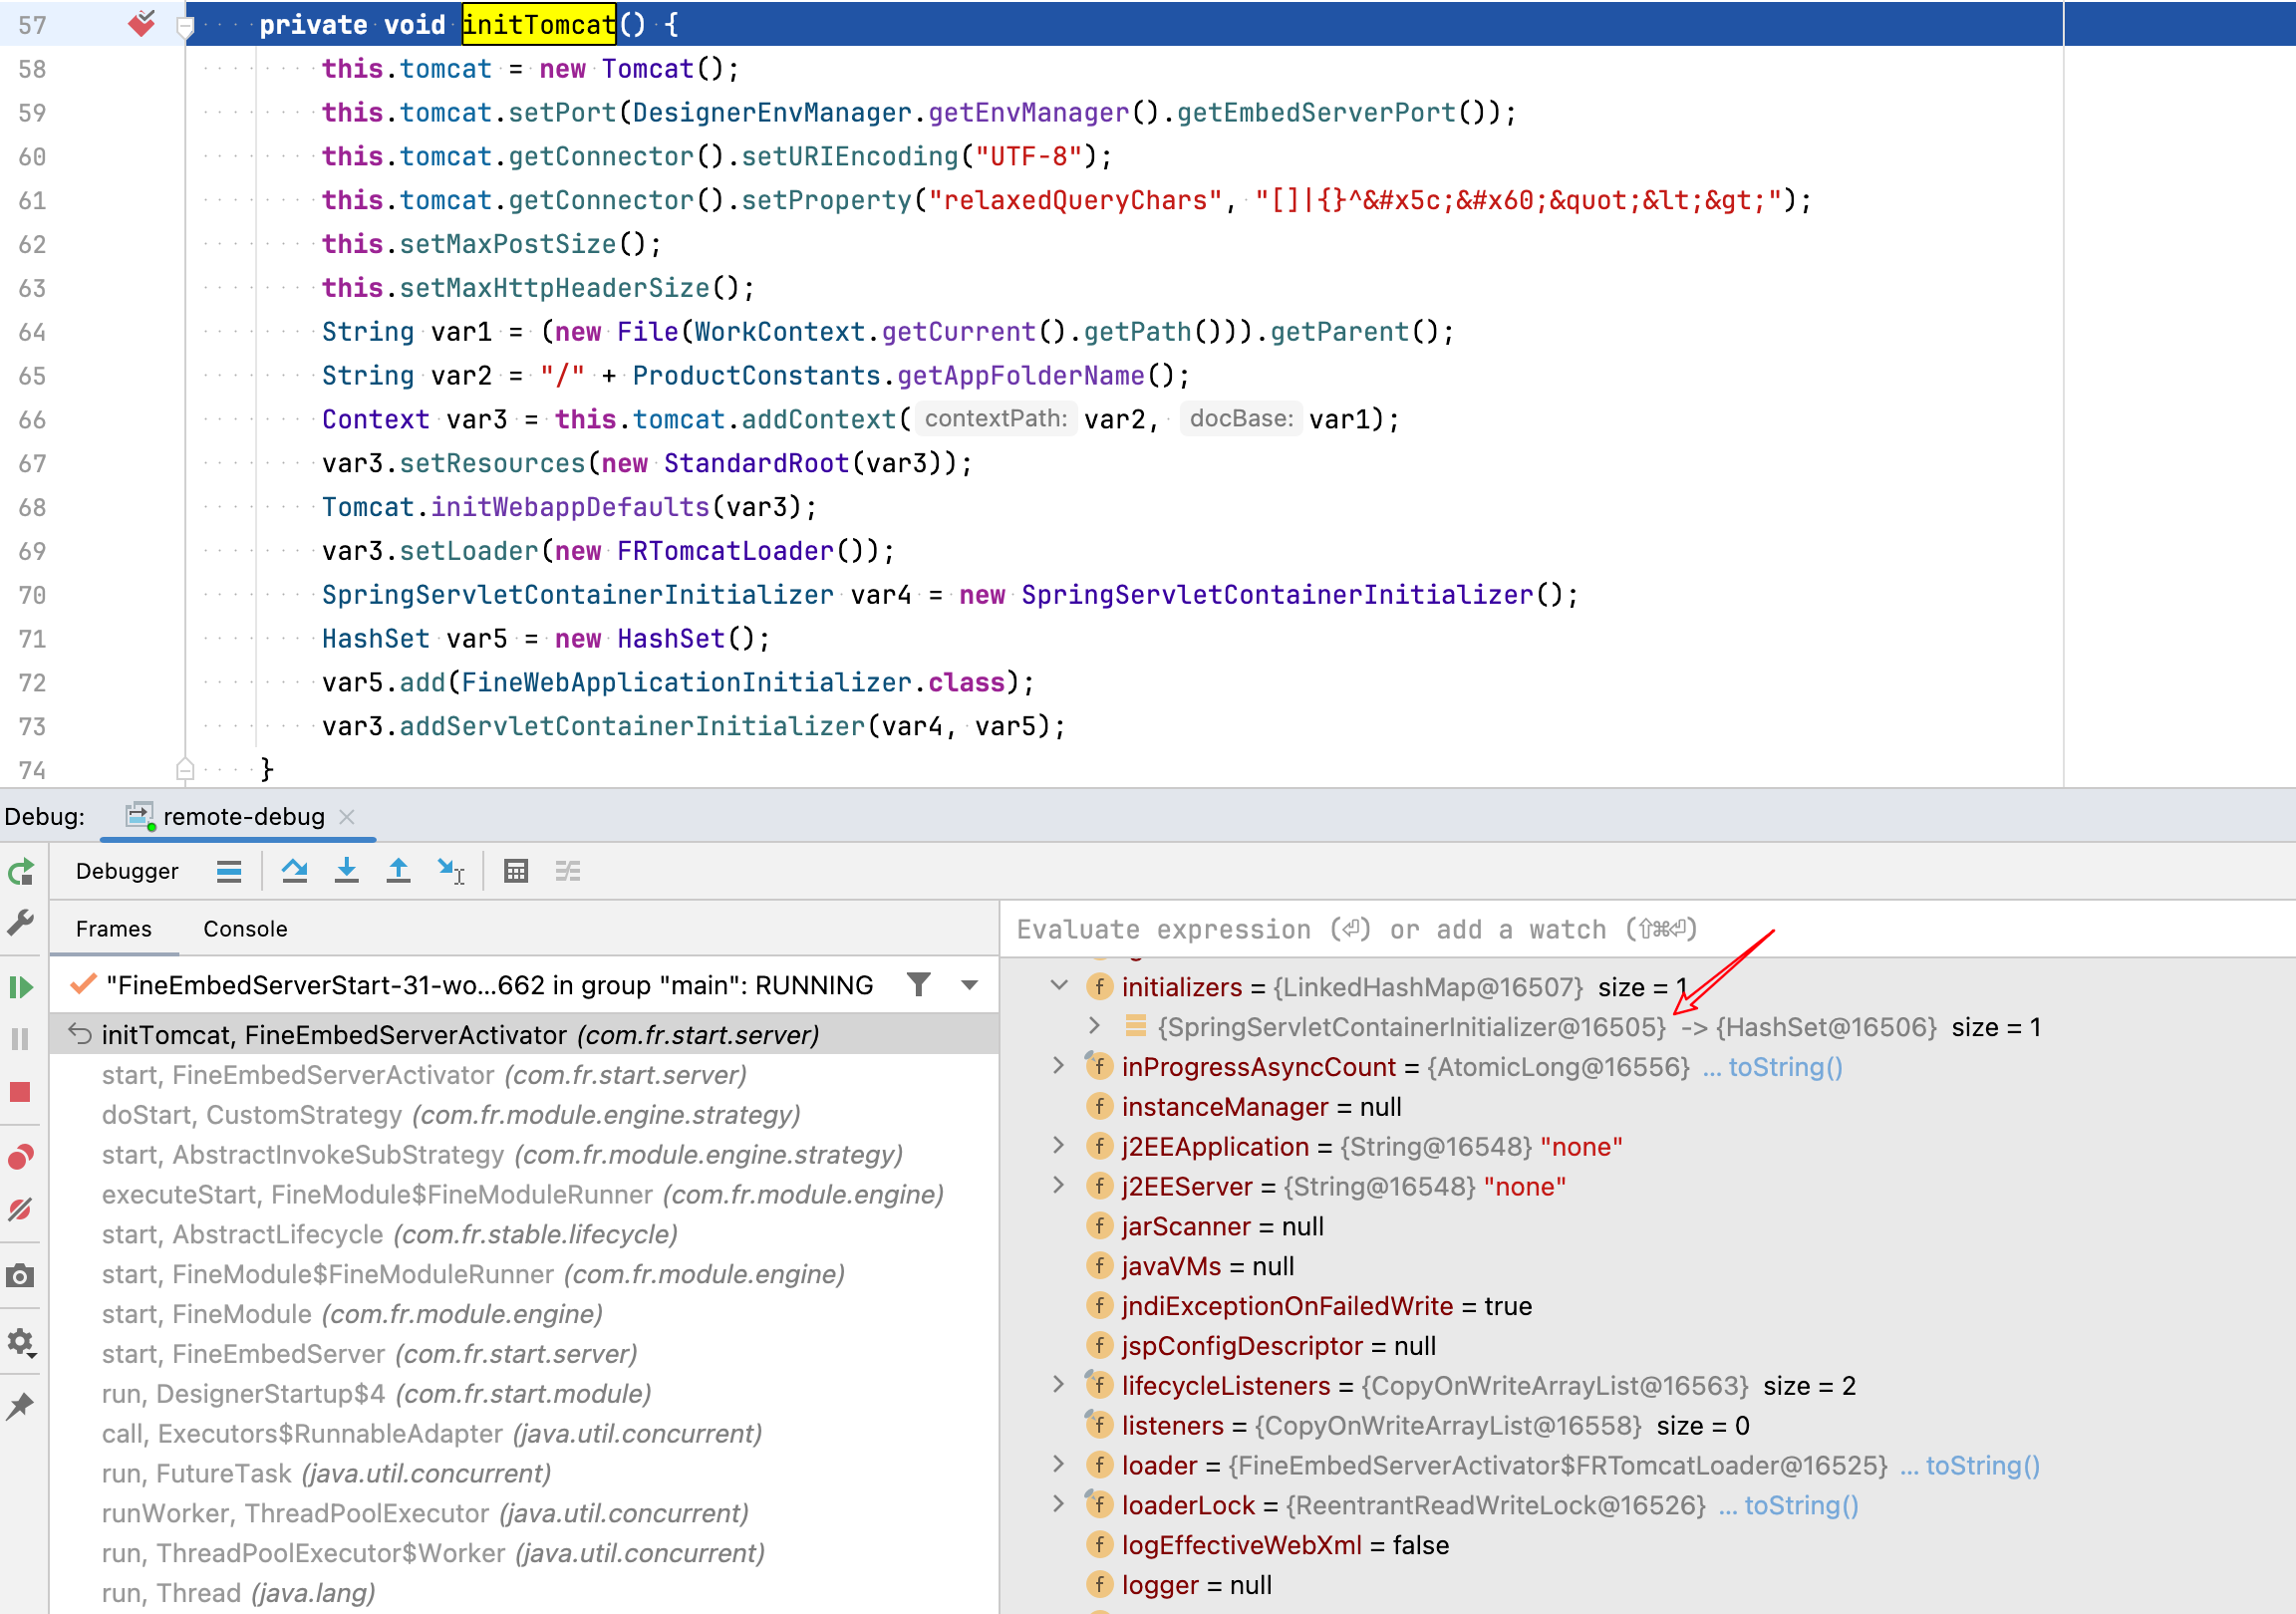
Task: Click the thread filter funnel icon
Action: coord(918,985)
